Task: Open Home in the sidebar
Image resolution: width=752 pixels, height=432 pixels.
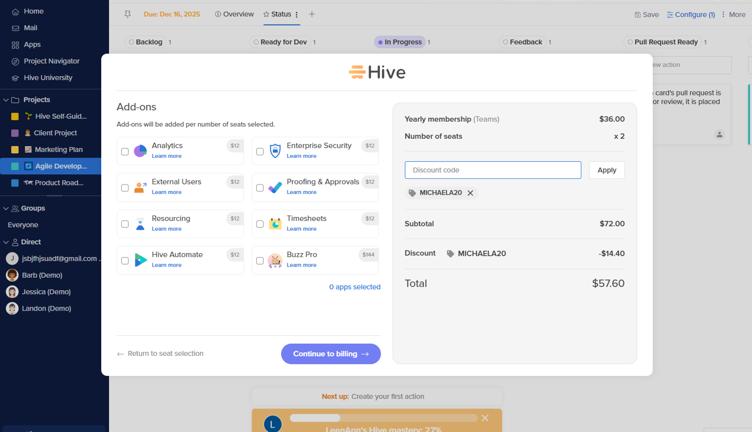Action: pyautogui.click(x=34, y=11)
